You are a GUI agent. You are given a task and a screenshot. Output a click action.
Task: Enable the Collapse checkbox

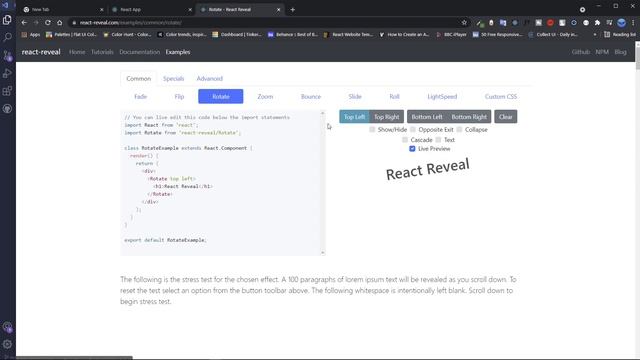(459, 129)
